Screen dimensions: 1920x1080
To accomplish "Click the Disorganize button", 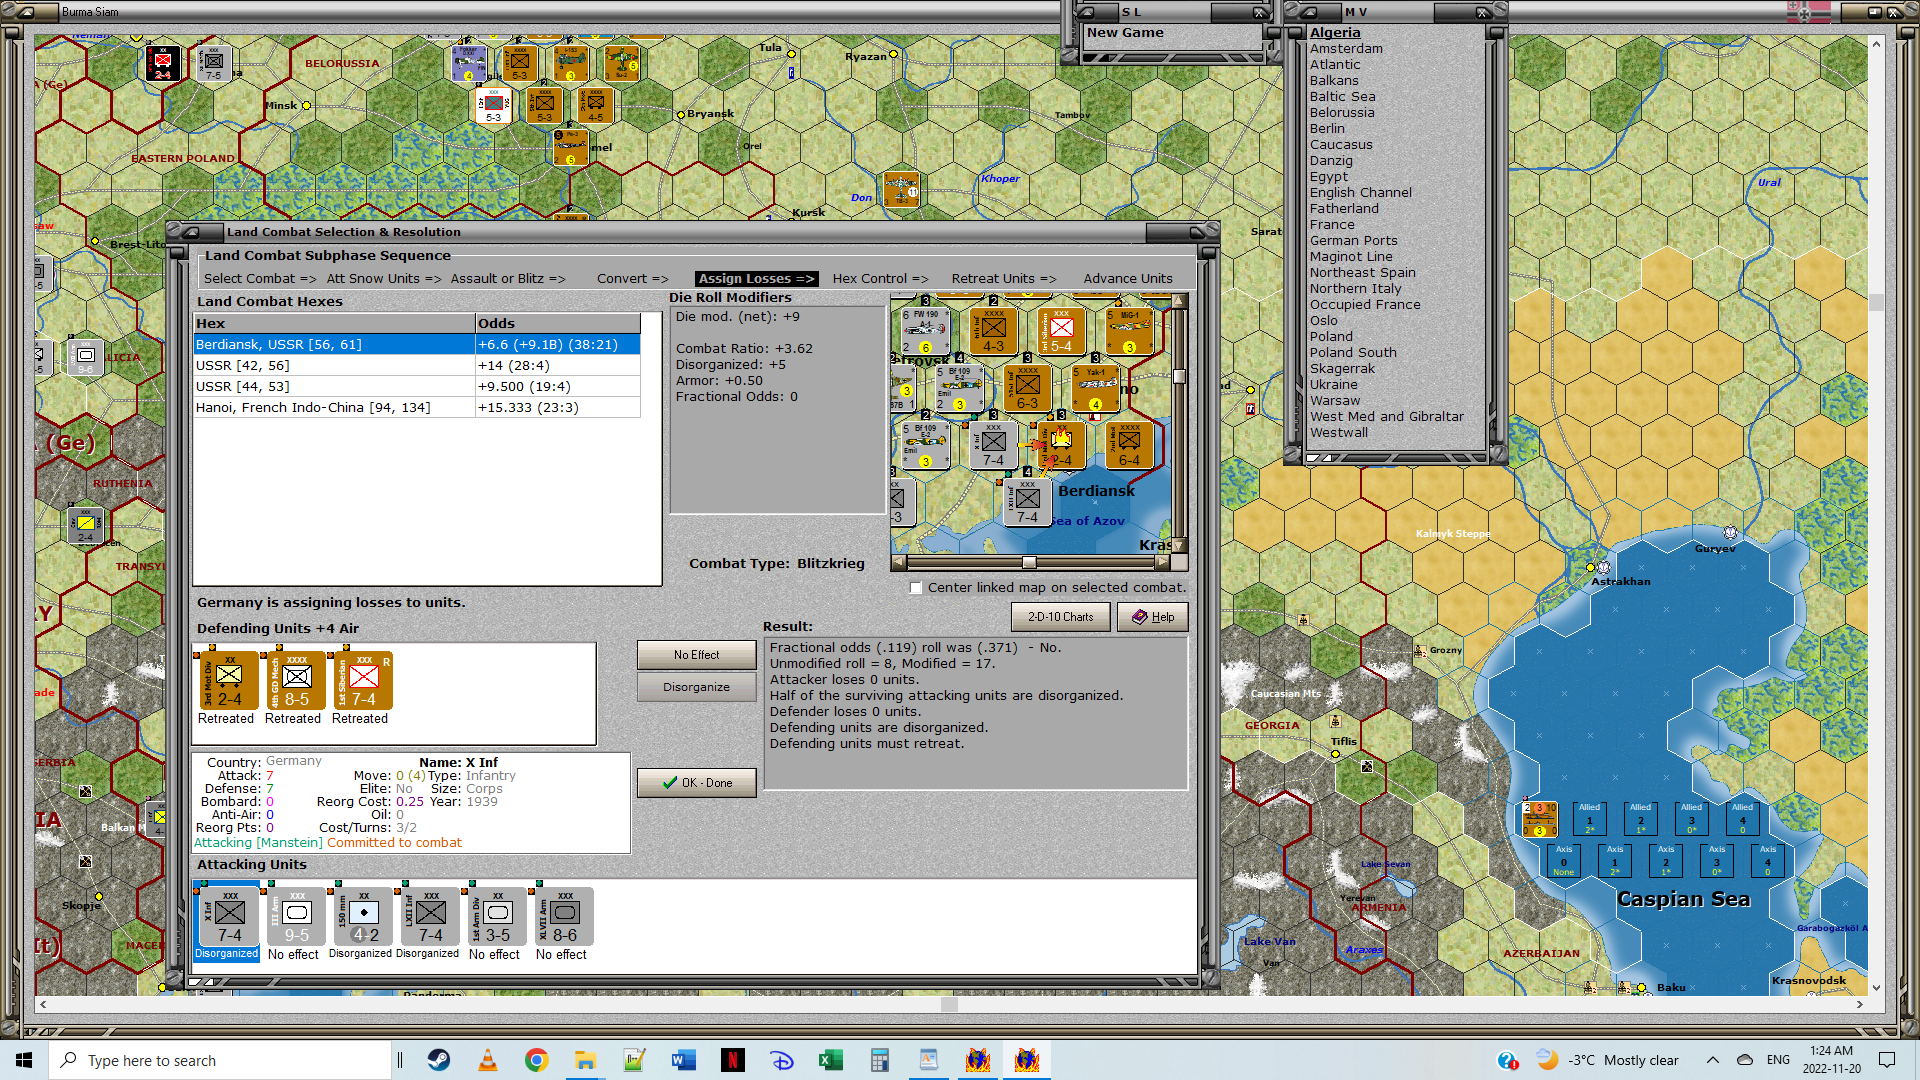I will click(696, 687).
